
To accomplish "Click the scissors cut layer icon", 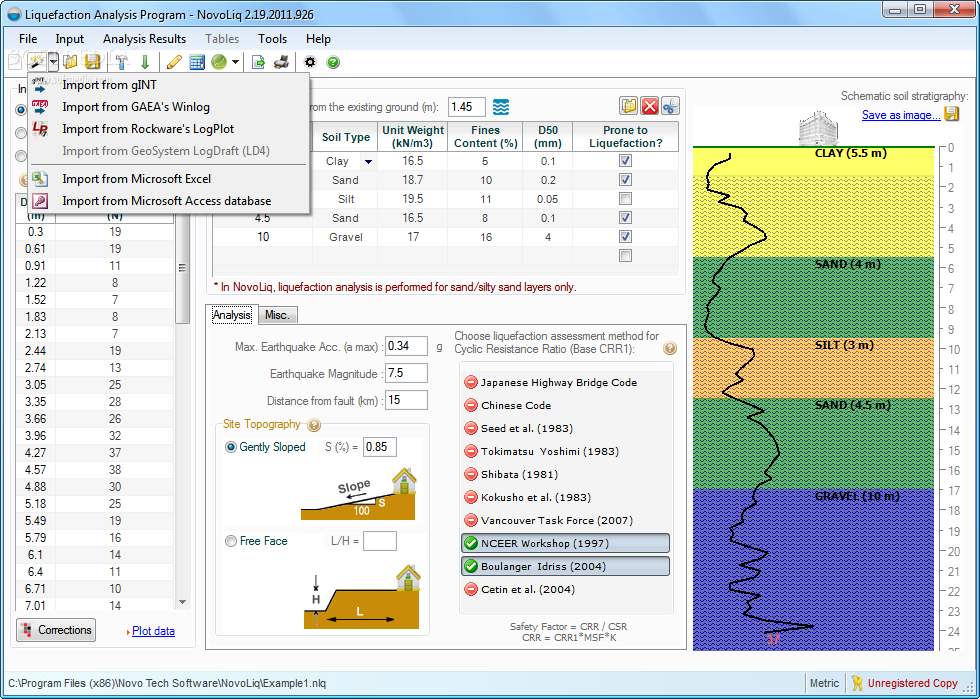I will [670, 106].
